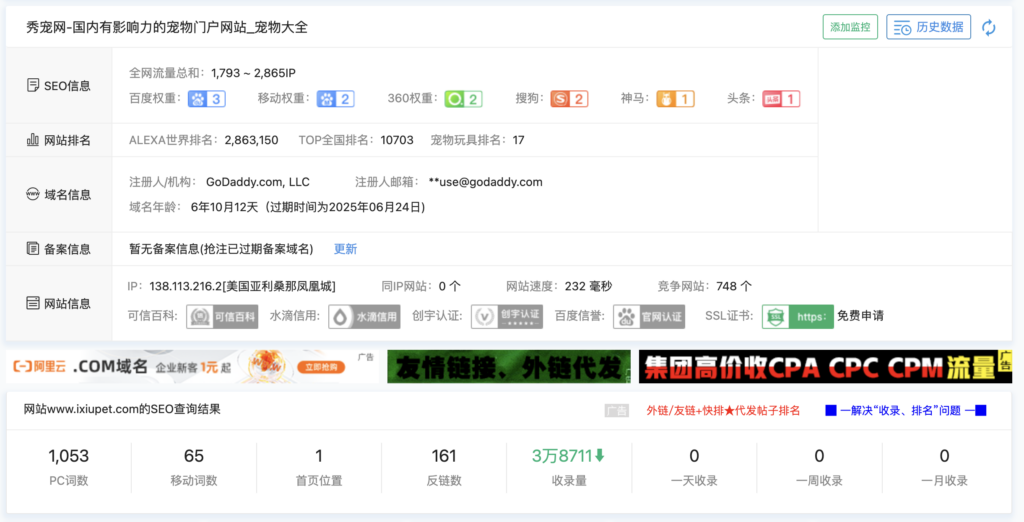Screen dimensions: 1024x522
Task: Click email **use@godaddy.com
Action: (486, 182)
